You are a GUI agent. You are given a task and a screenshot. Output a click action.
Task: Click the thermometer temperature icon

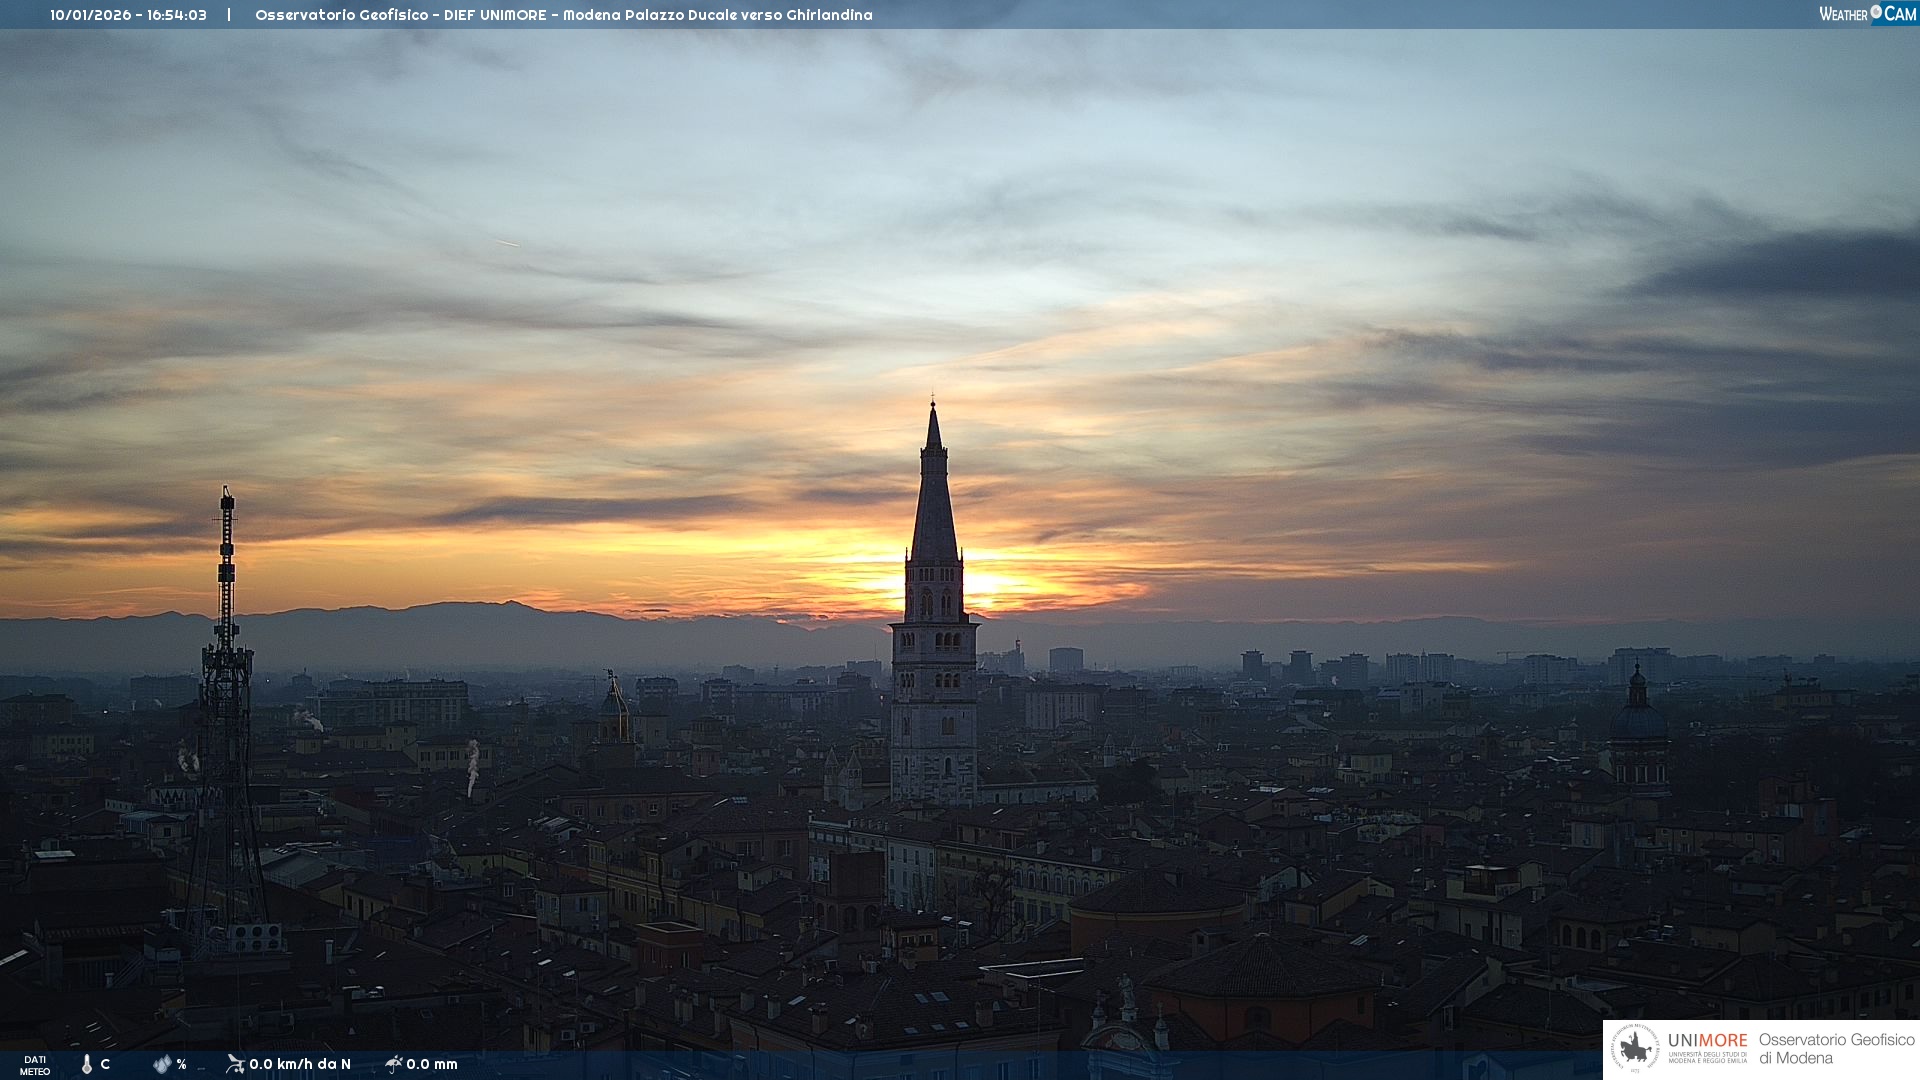(87, 1064)
